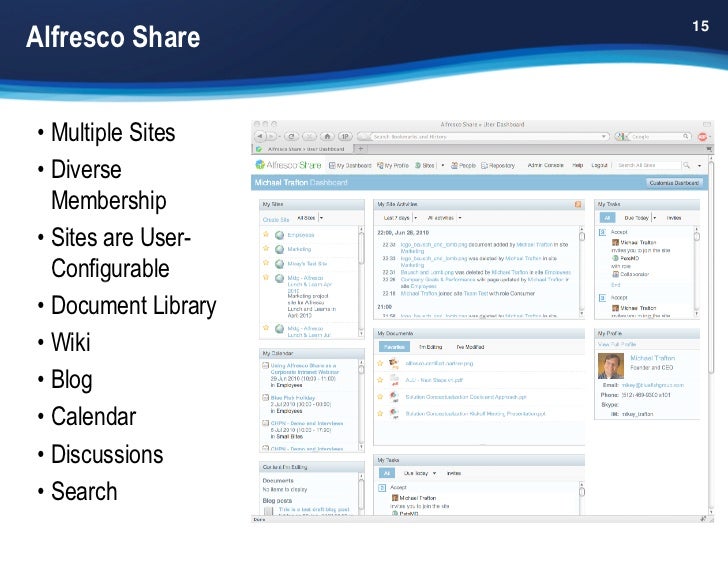Viewport: 728px width, 563px height.
Task: Open the Sites dropdown arrow in Alfresco header
Action: 442,165
